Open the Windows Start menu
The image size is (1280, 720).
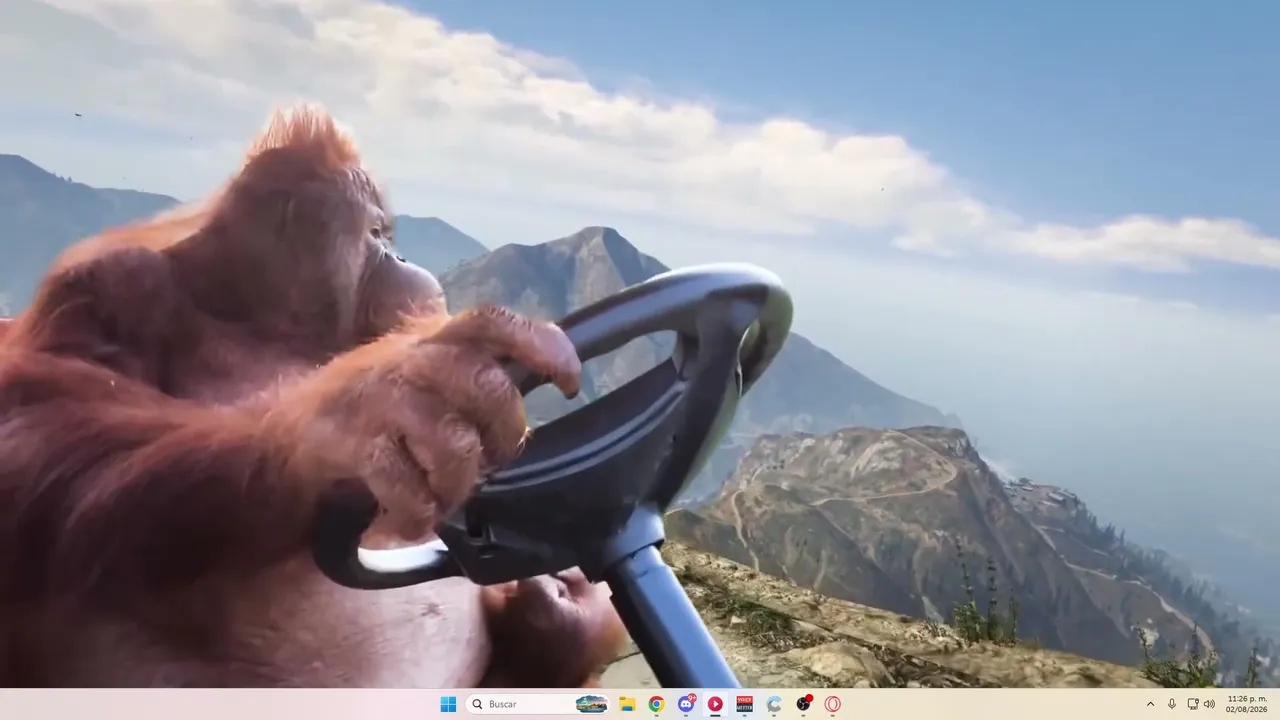click(448, 704)
